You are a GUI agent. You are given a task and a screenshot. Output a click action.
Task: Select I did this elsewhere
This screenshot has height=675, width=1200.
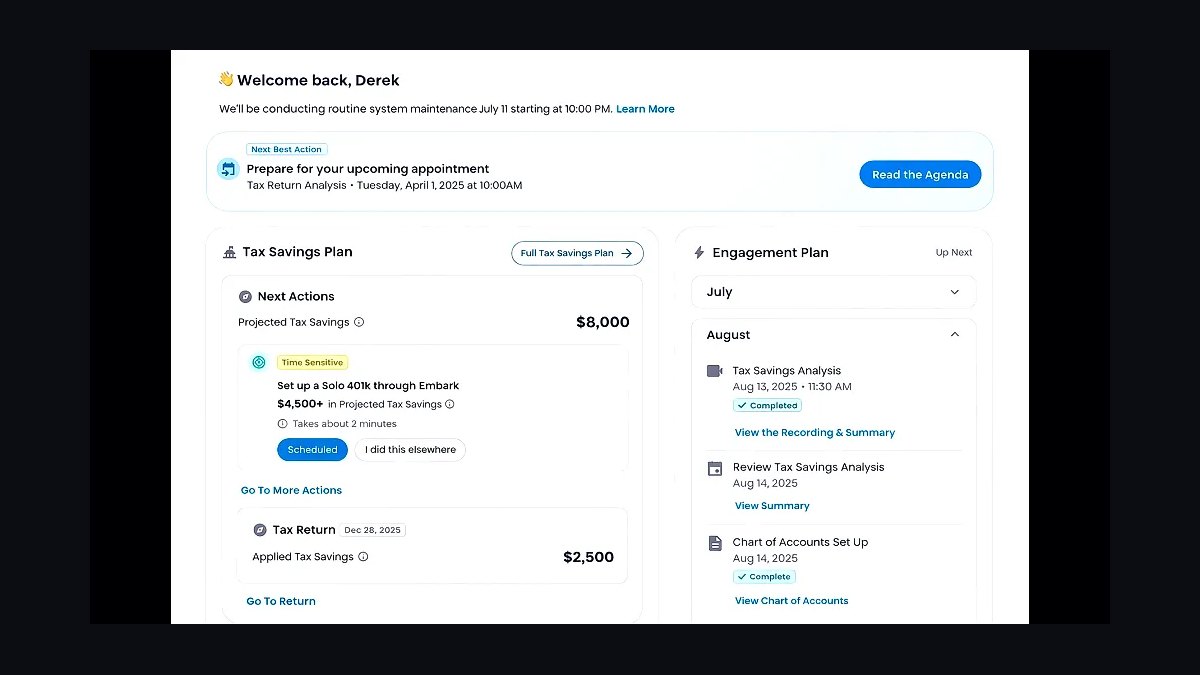click(410, 450)
